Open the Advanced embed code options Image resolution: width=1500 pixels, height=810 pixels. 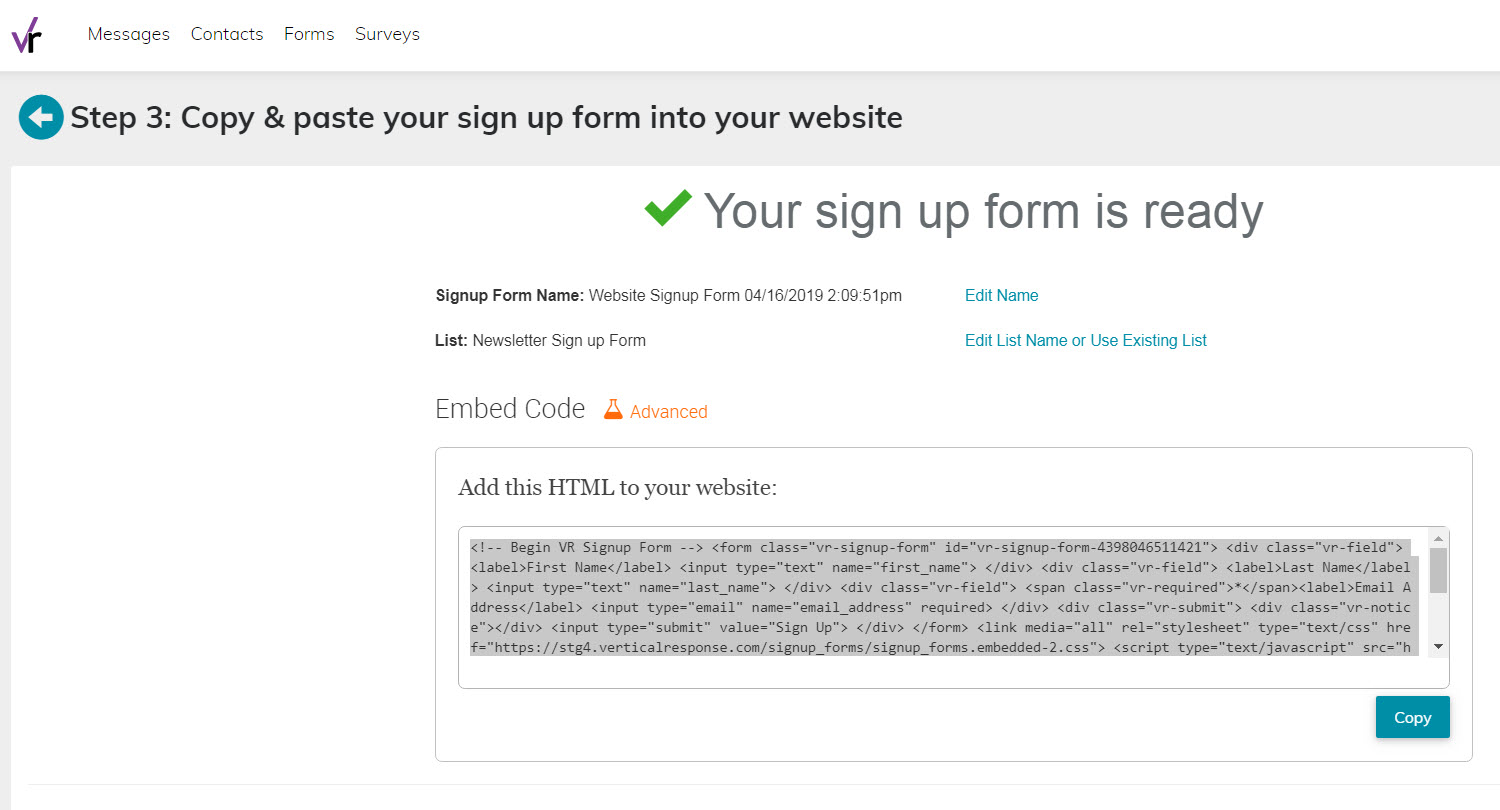click(x=668, y=411)
